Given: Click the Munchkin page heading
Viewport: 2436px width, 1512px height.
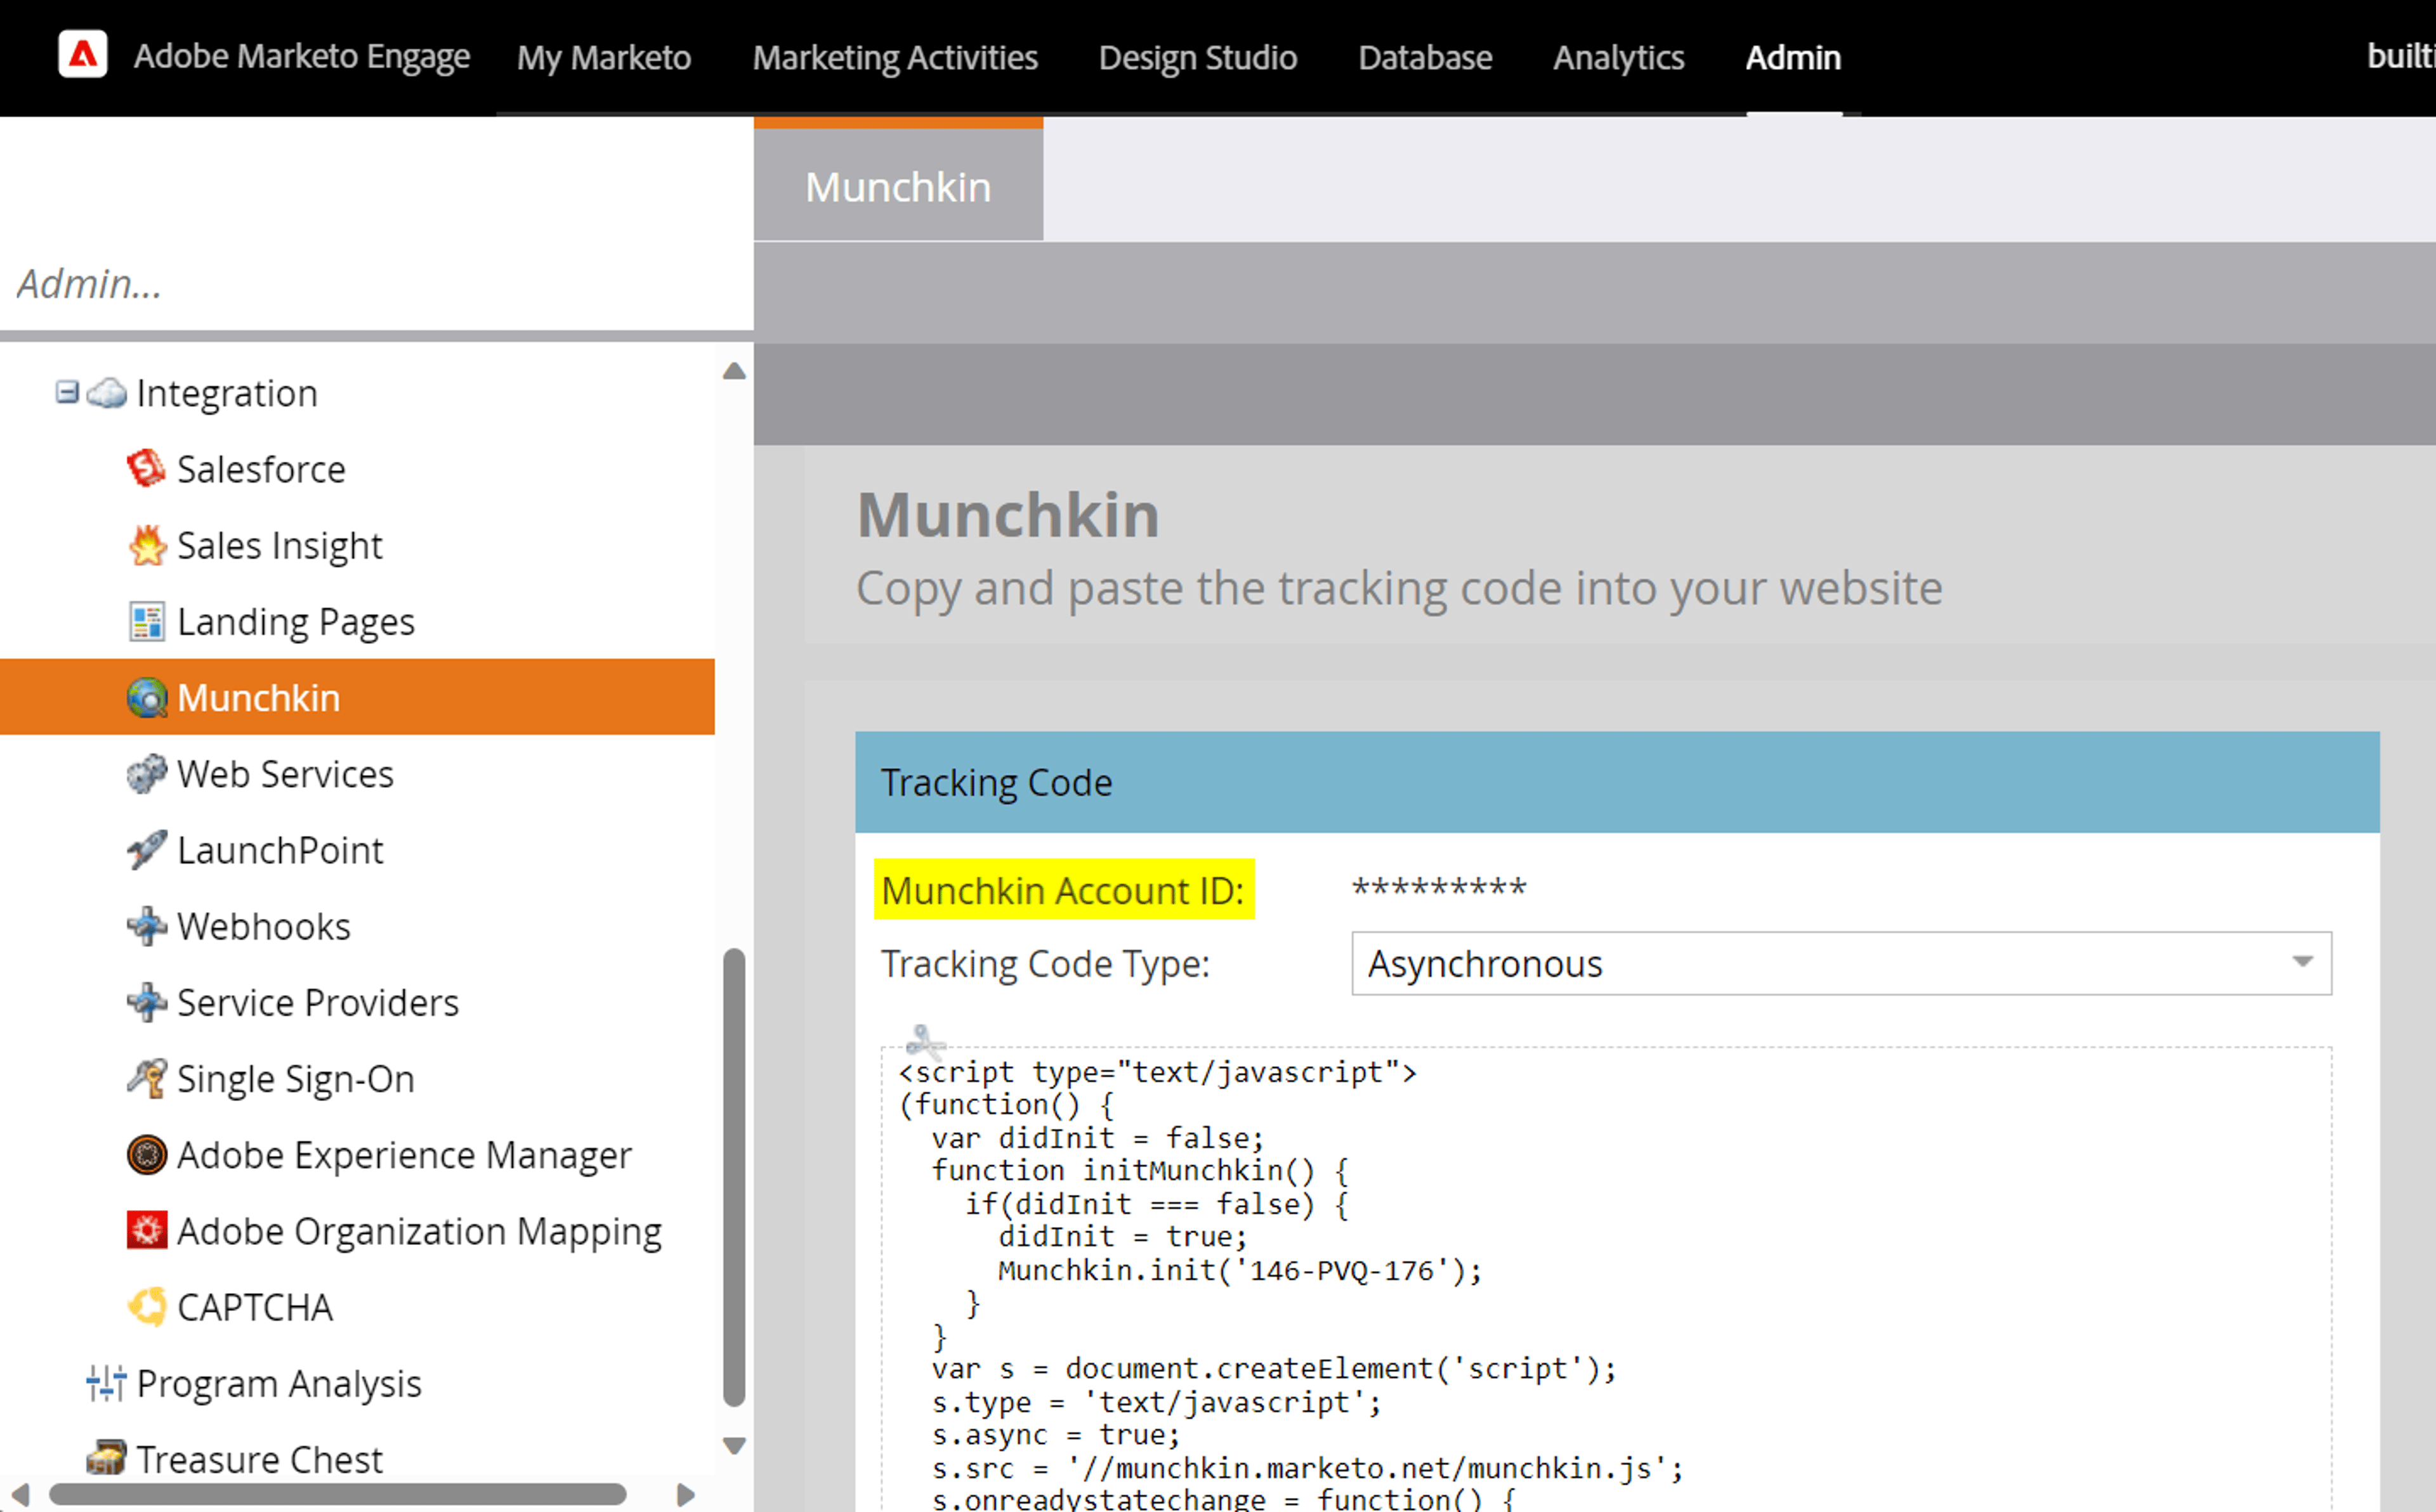Looking at the screenshot, I should tap(1008, 514).
